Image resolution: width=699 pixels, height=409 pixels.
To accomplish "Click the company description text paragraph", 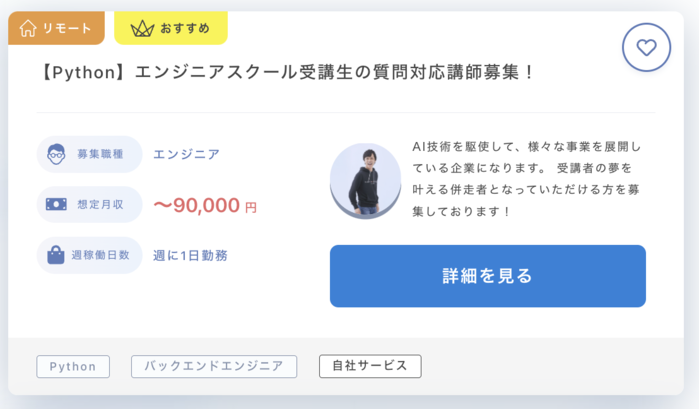I will point(526,179).
